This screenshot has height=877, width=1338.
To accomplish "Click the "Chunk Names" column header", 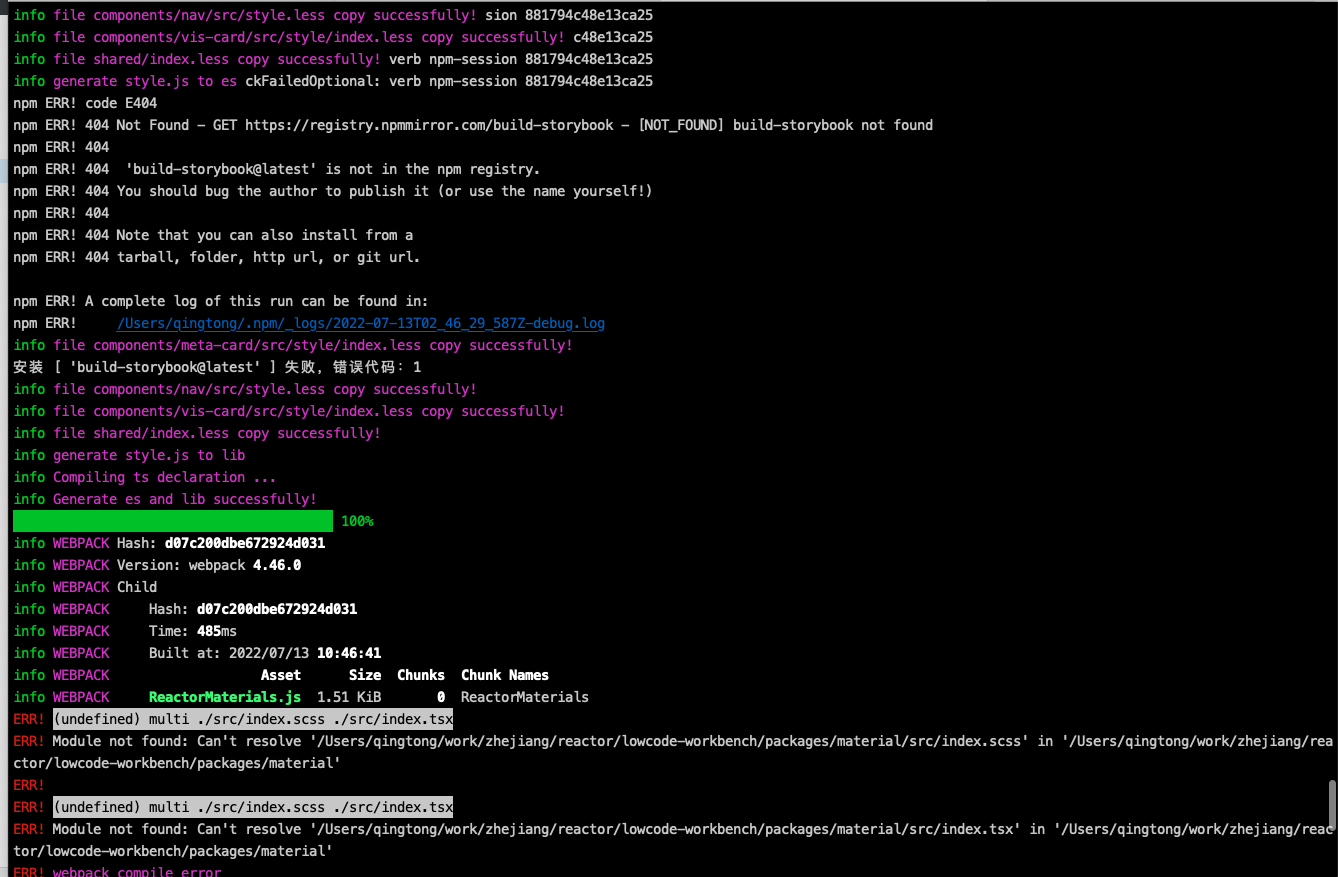I will coord(505,675).
